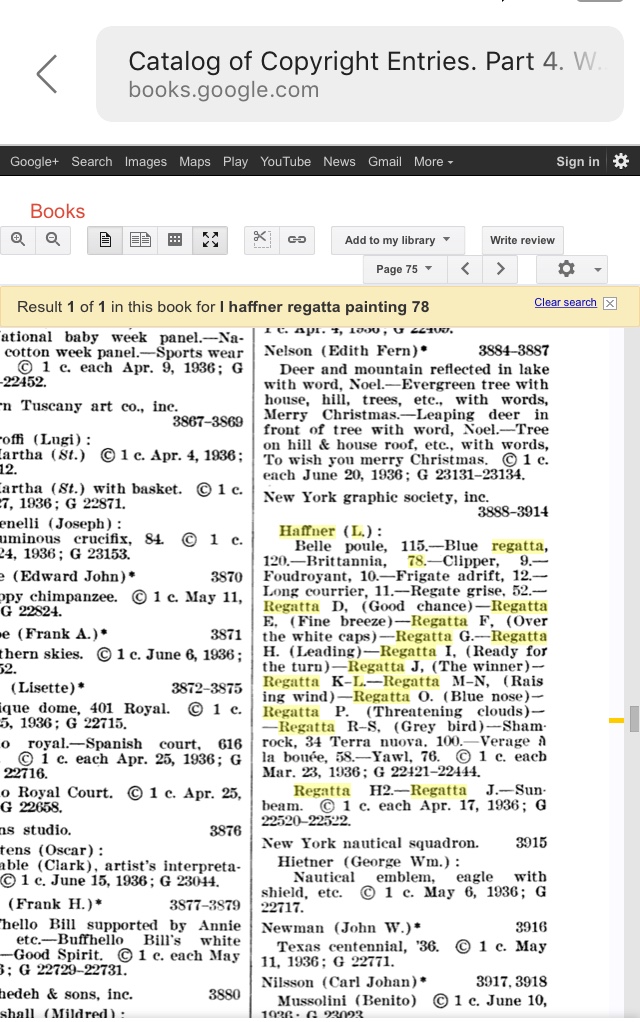Click the zoom in magnifier icon

pos(18,240)
